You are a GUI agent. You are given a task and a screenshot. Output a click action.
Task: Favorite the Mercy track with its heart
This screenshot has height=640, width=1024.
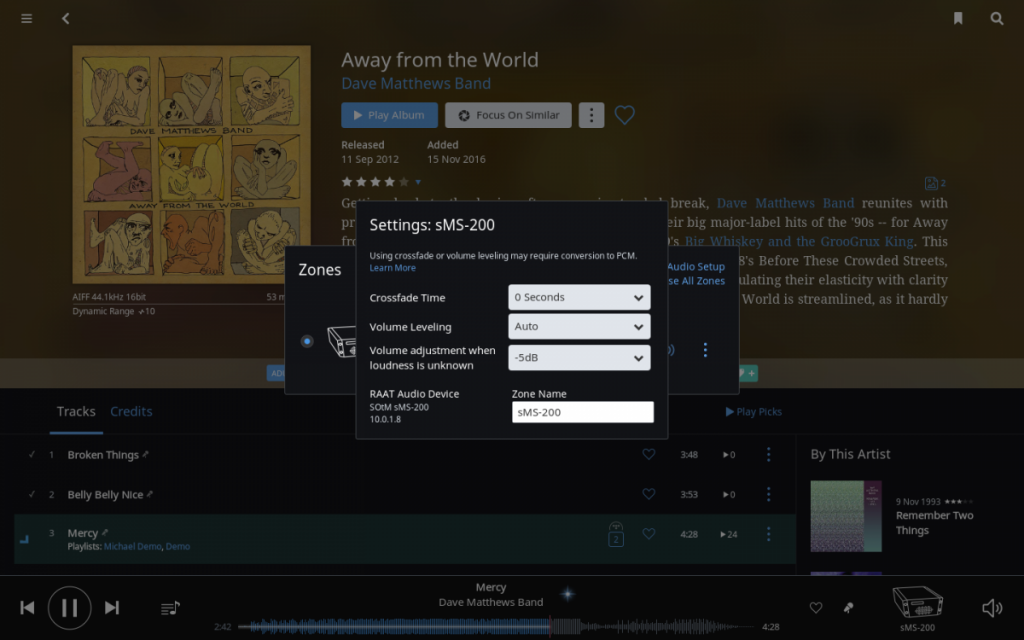tap(648, 534)
